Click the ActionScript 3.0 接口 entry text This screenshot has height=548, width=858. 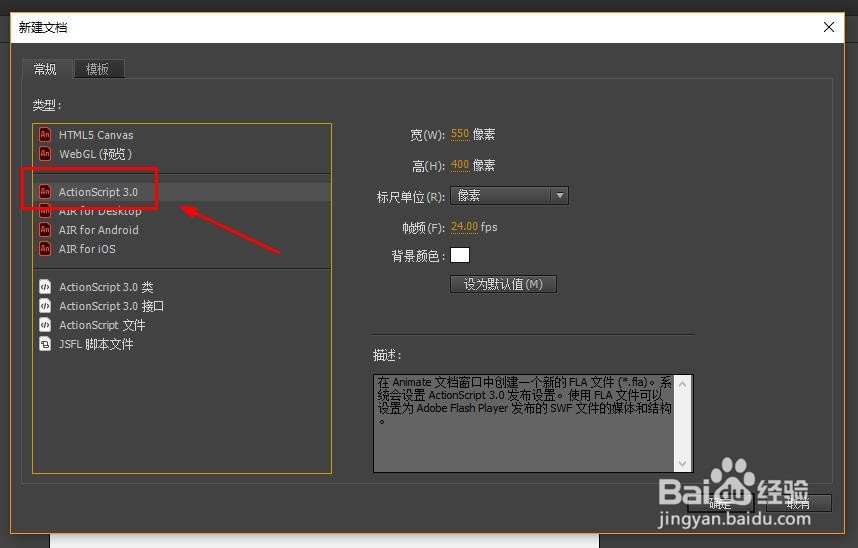111,306
